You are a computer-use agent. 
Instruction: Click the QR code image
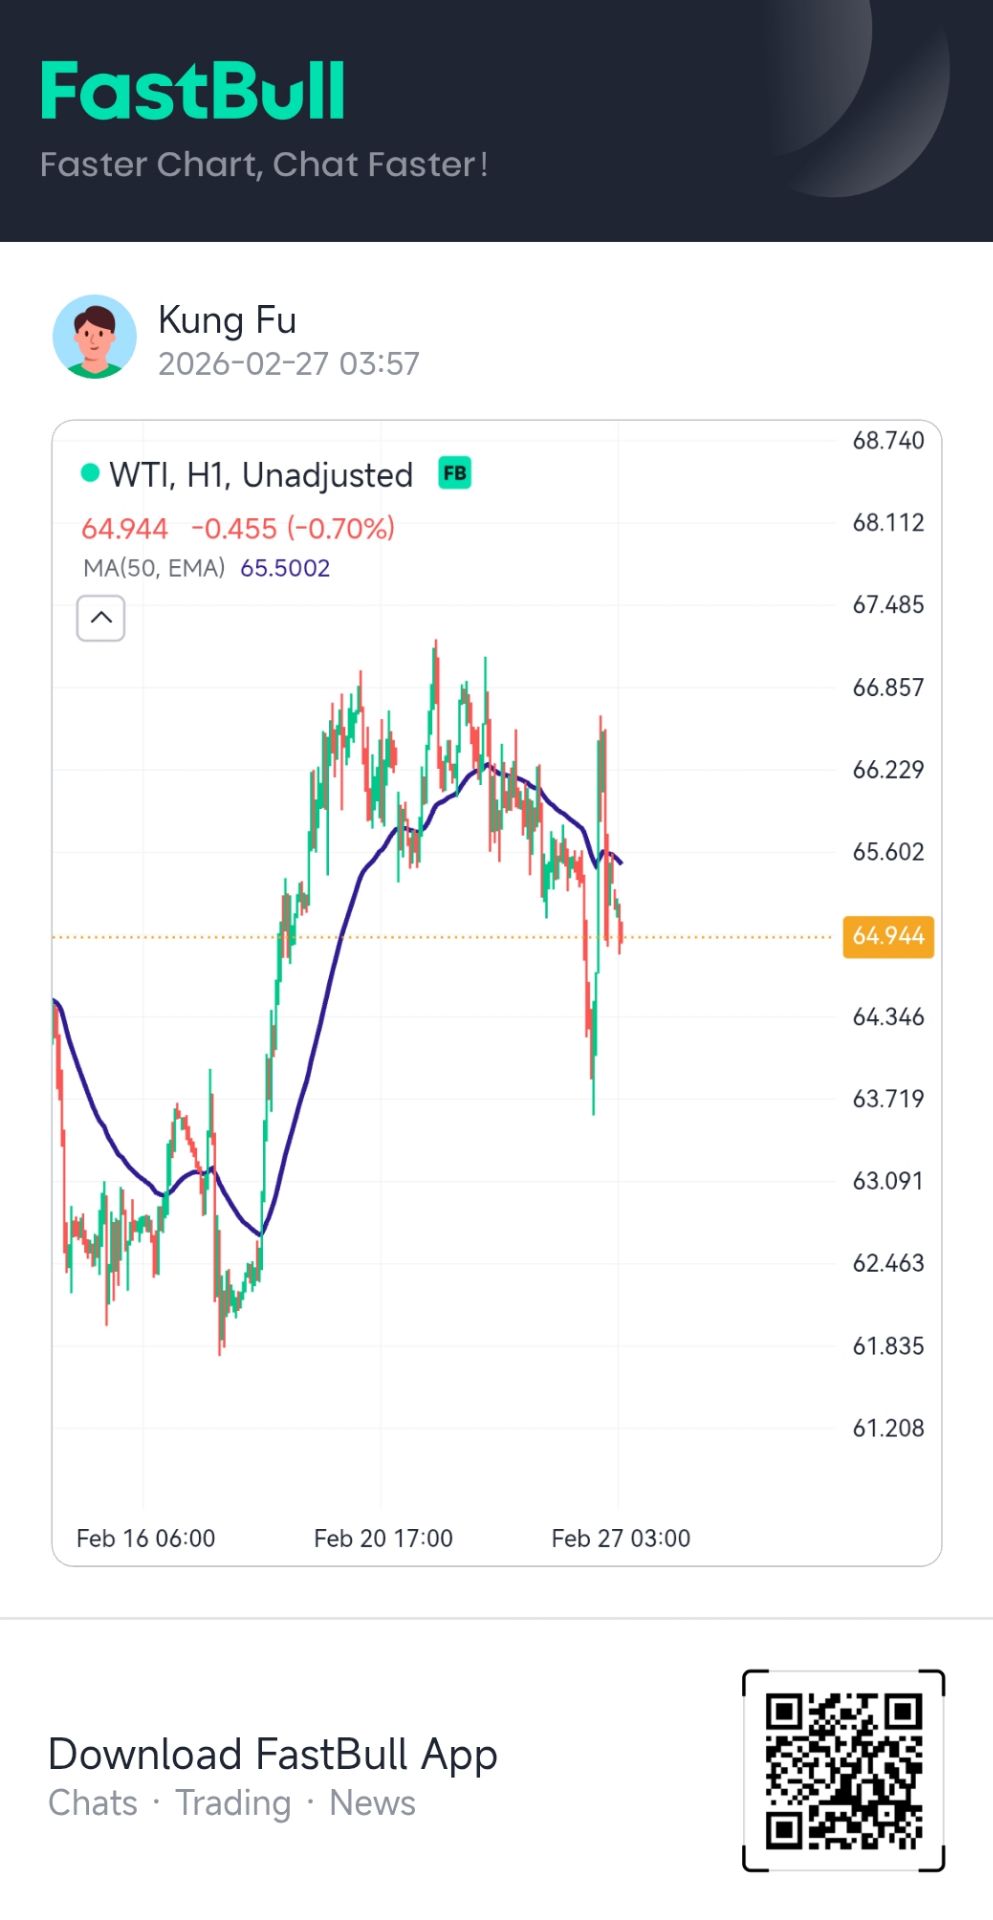coord(843,1769)
